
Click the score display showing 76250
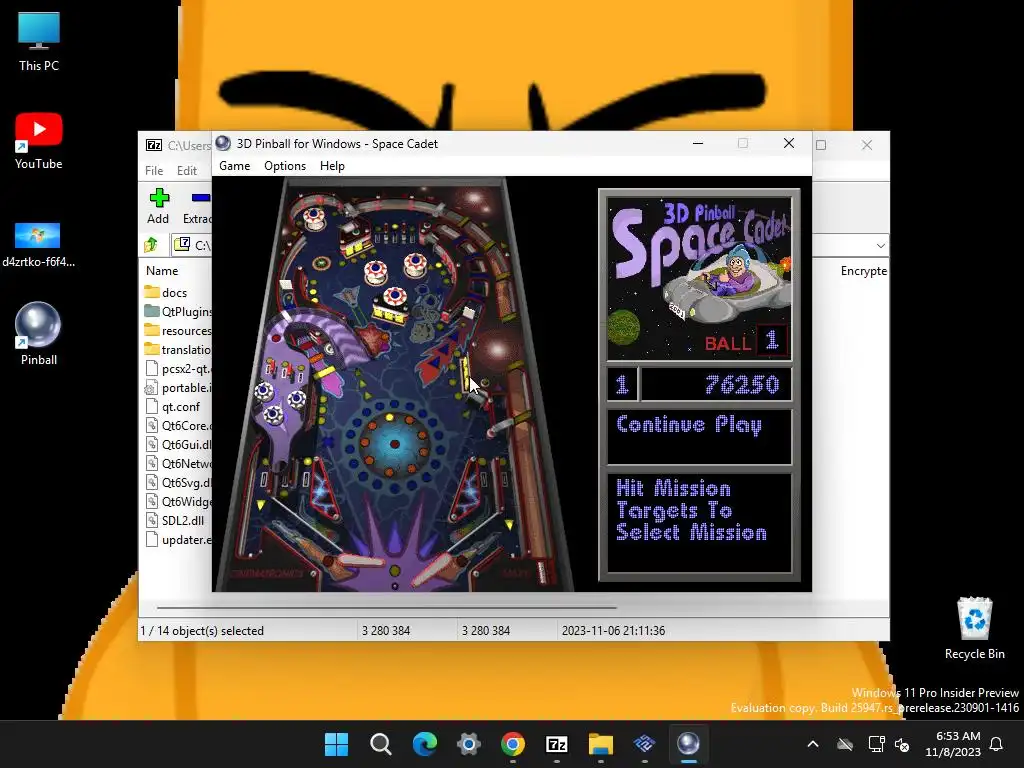click(716, 384)
